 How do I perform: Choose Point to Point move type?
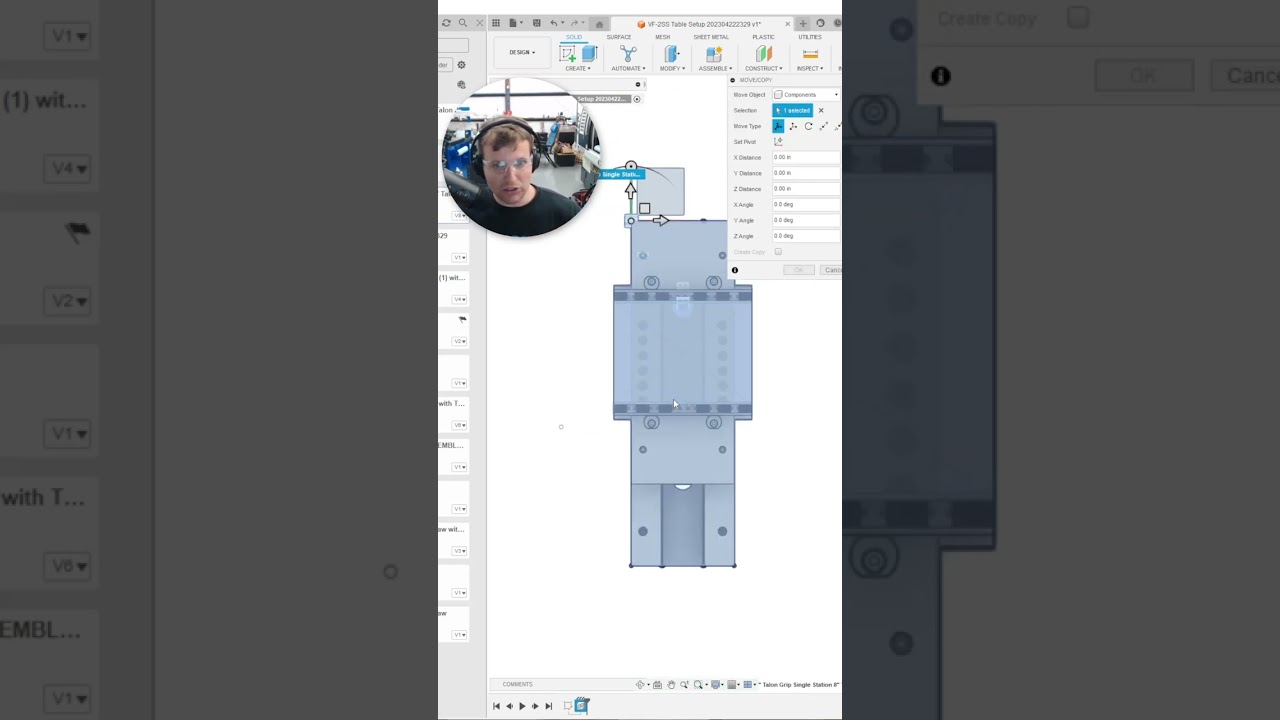(823, 126)
